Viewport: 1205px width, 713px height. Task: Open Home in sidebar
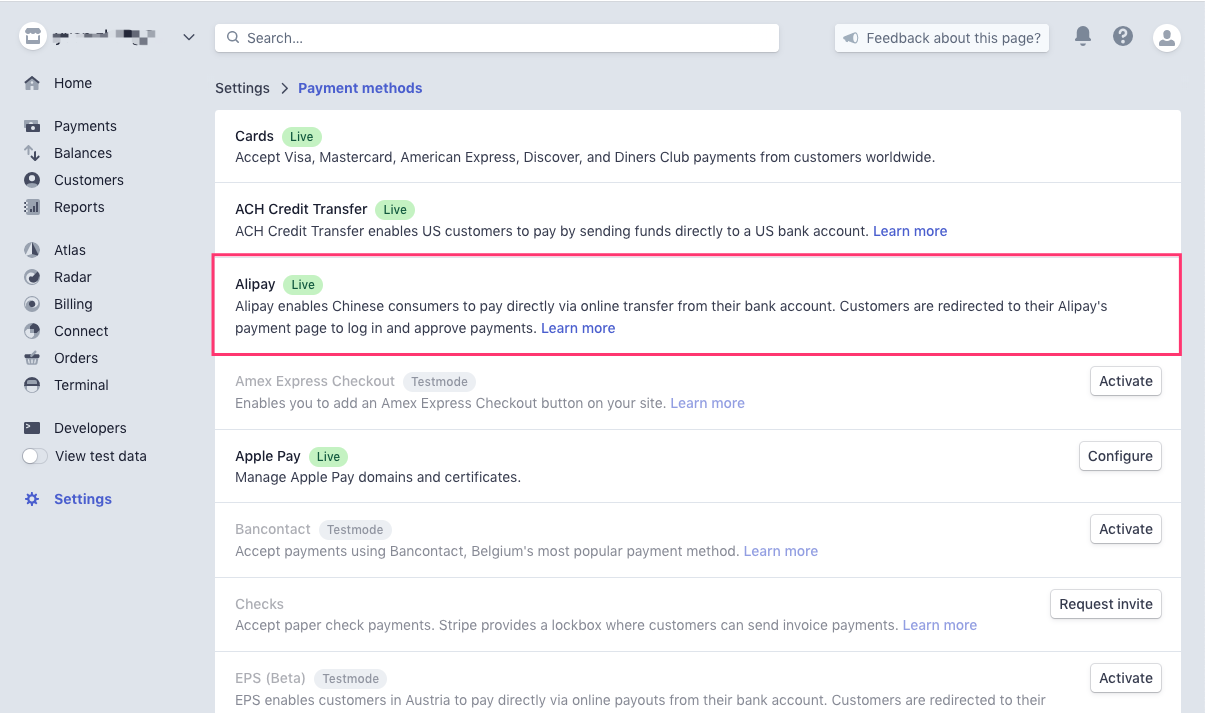pos(73,83)
